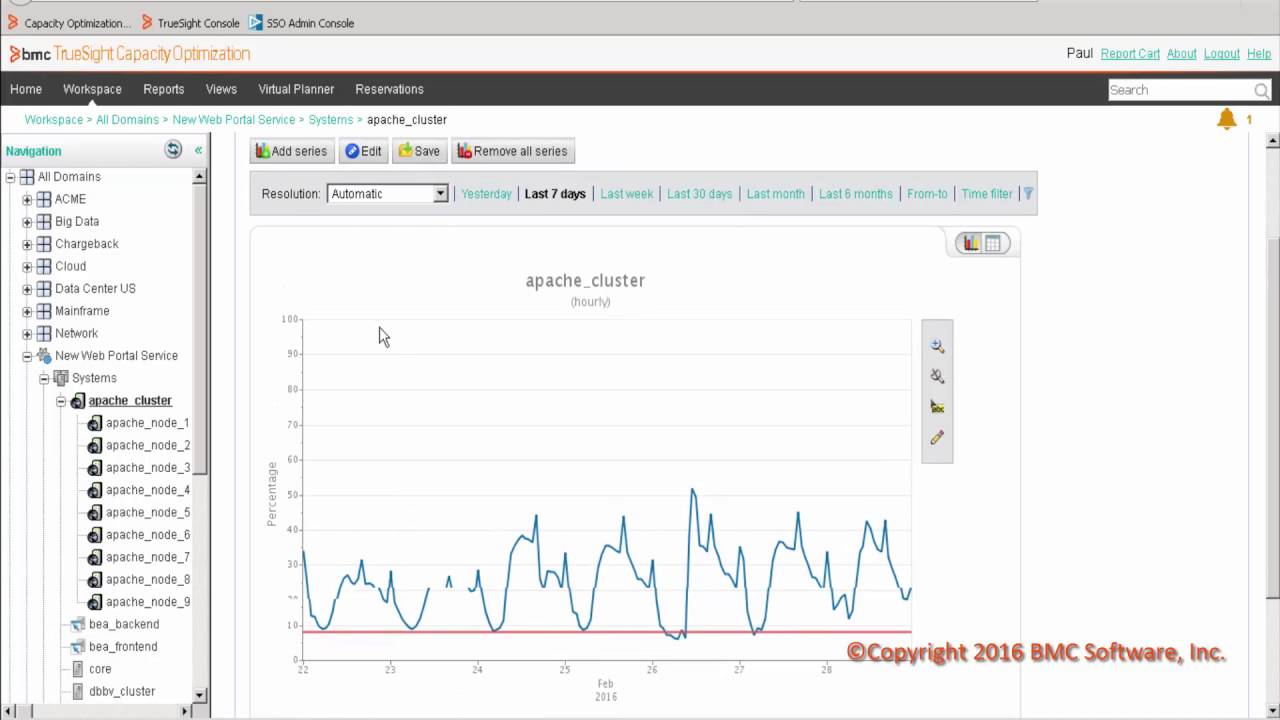Click the apache_cluster node icon
1280x720 pixels.
point(78,401)
